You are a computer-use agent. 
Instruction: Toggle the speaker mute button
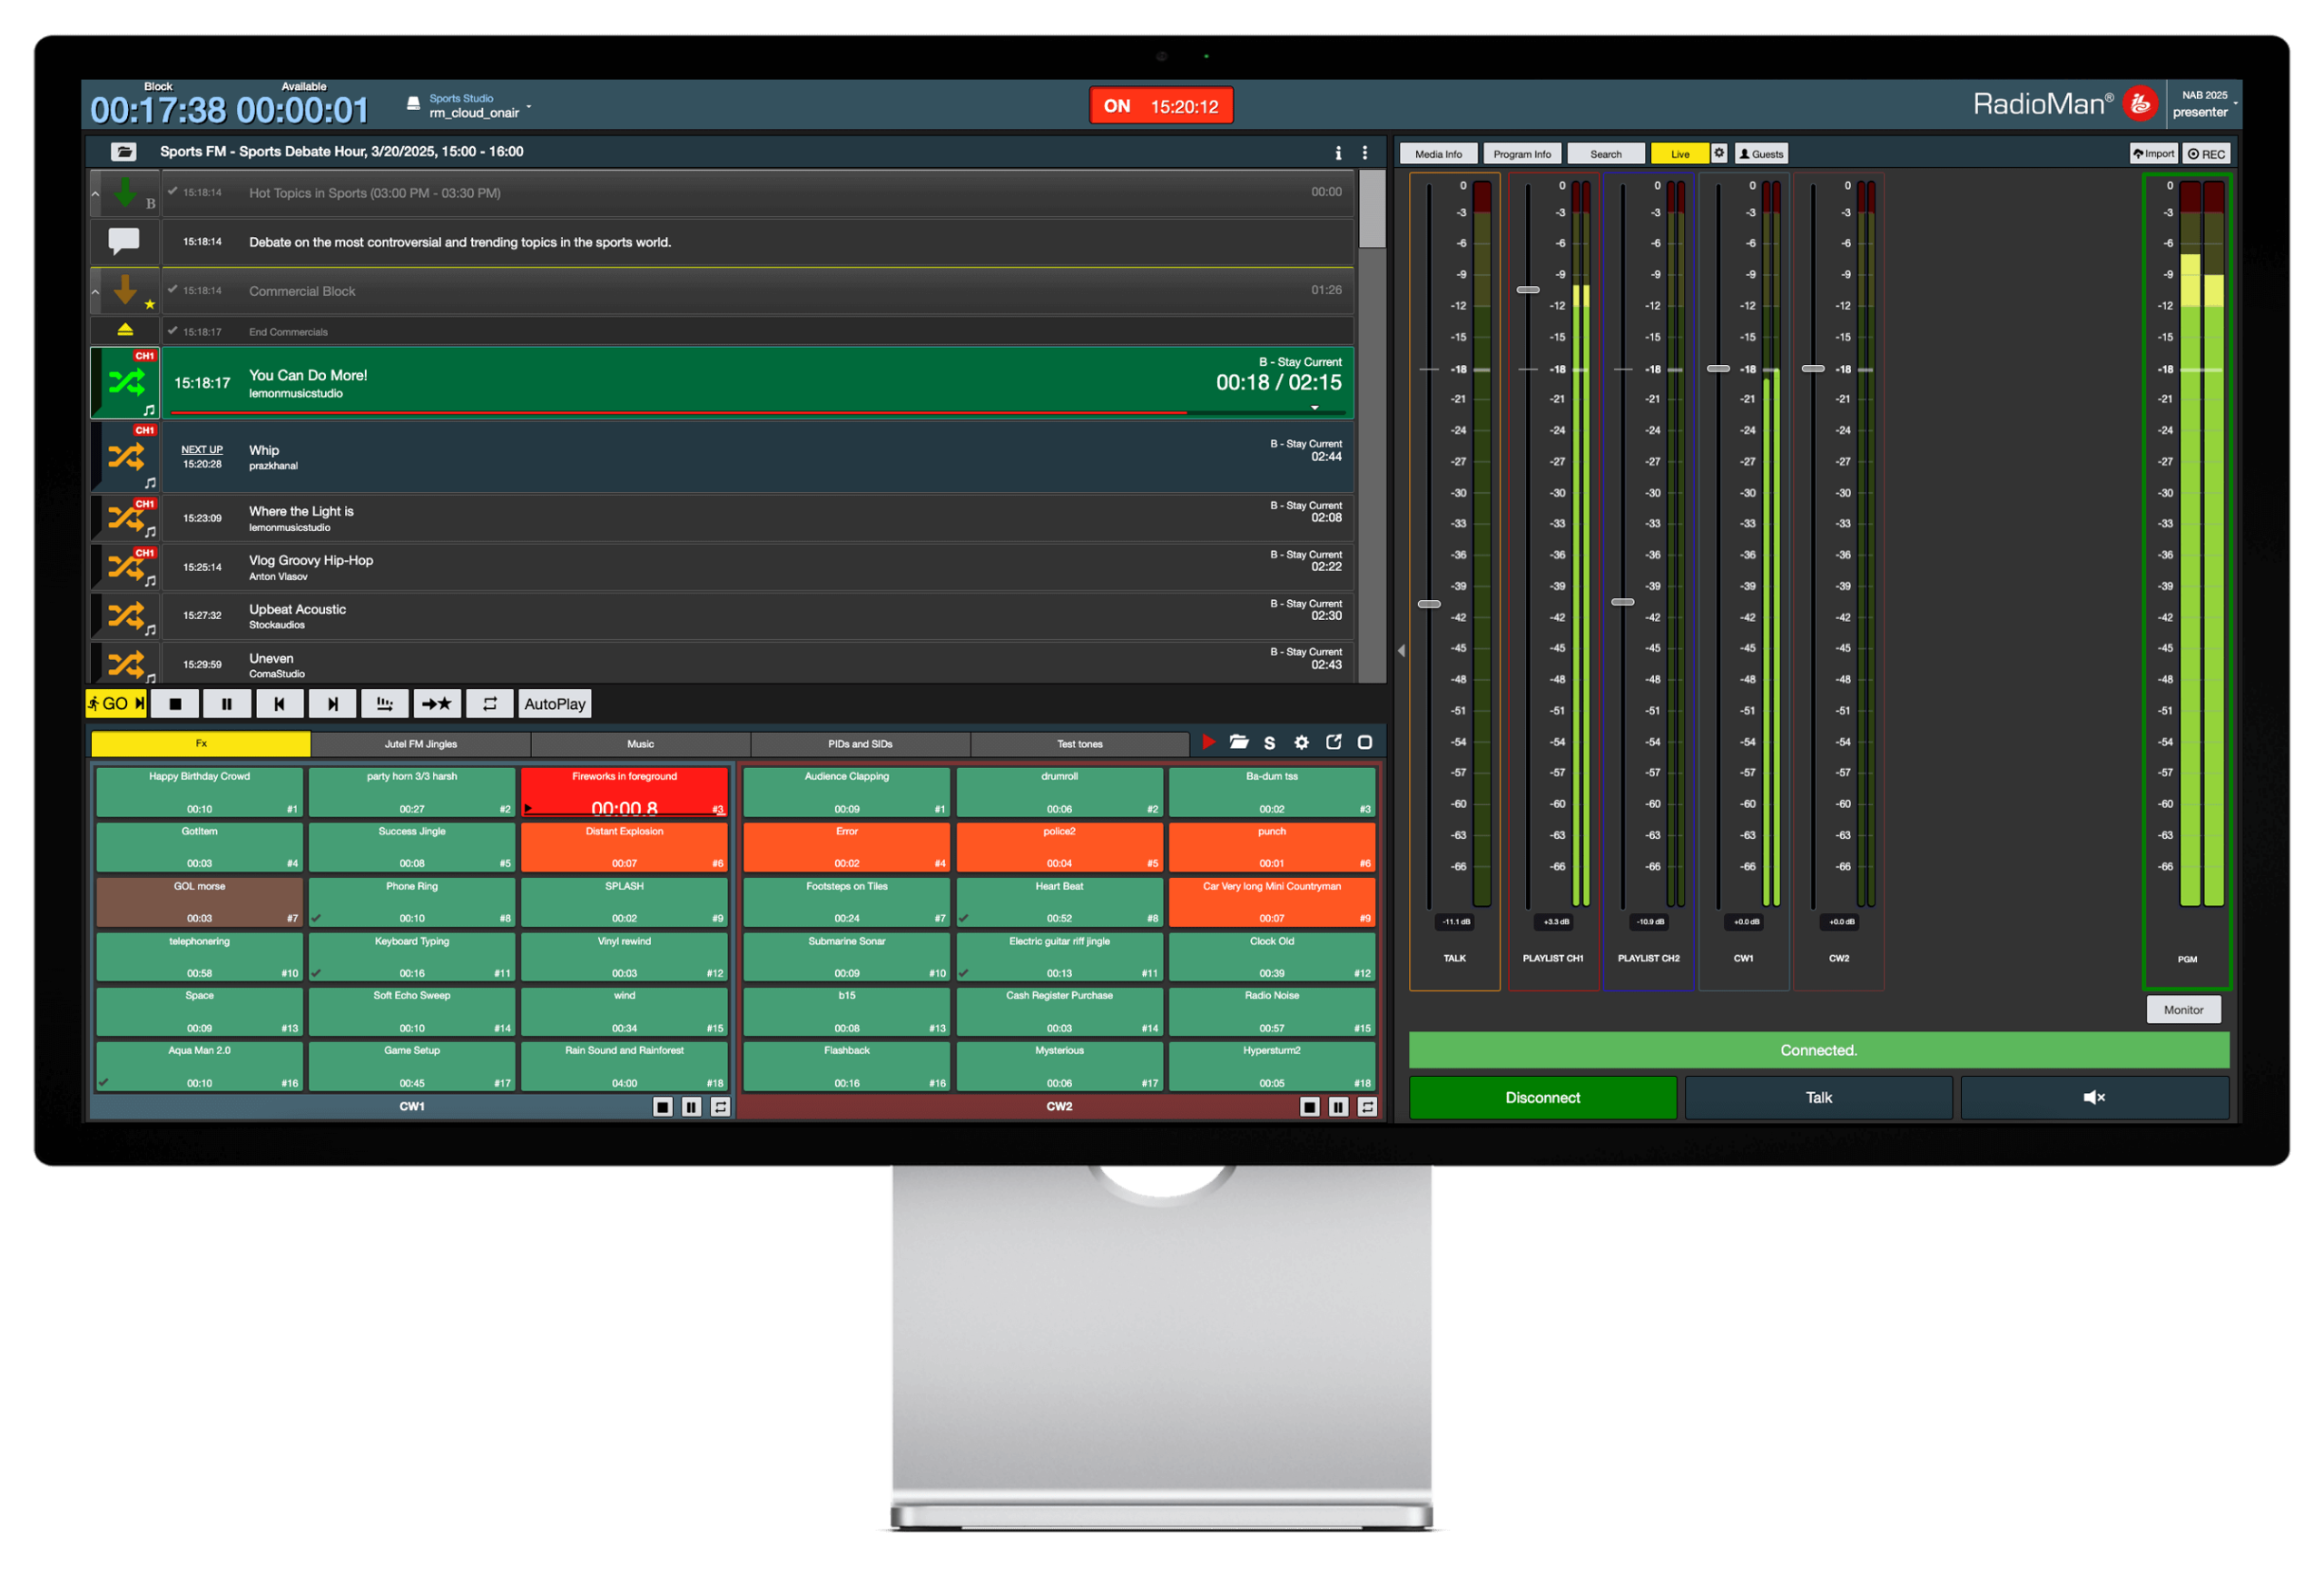coord(2094,1098)
